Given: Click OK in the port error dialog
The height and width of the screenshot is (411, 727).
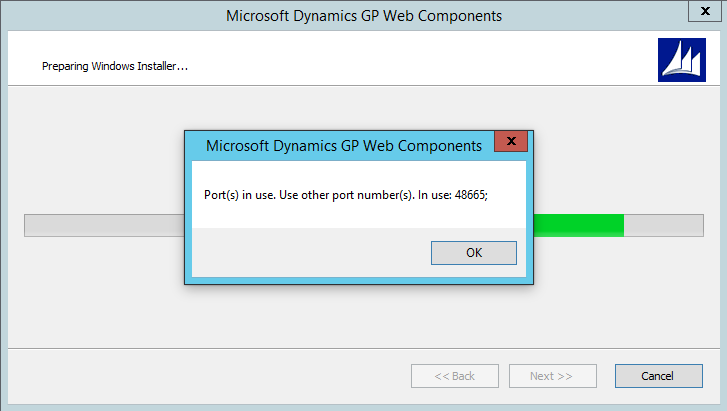Looking at the screenshot, I should 473,253.
